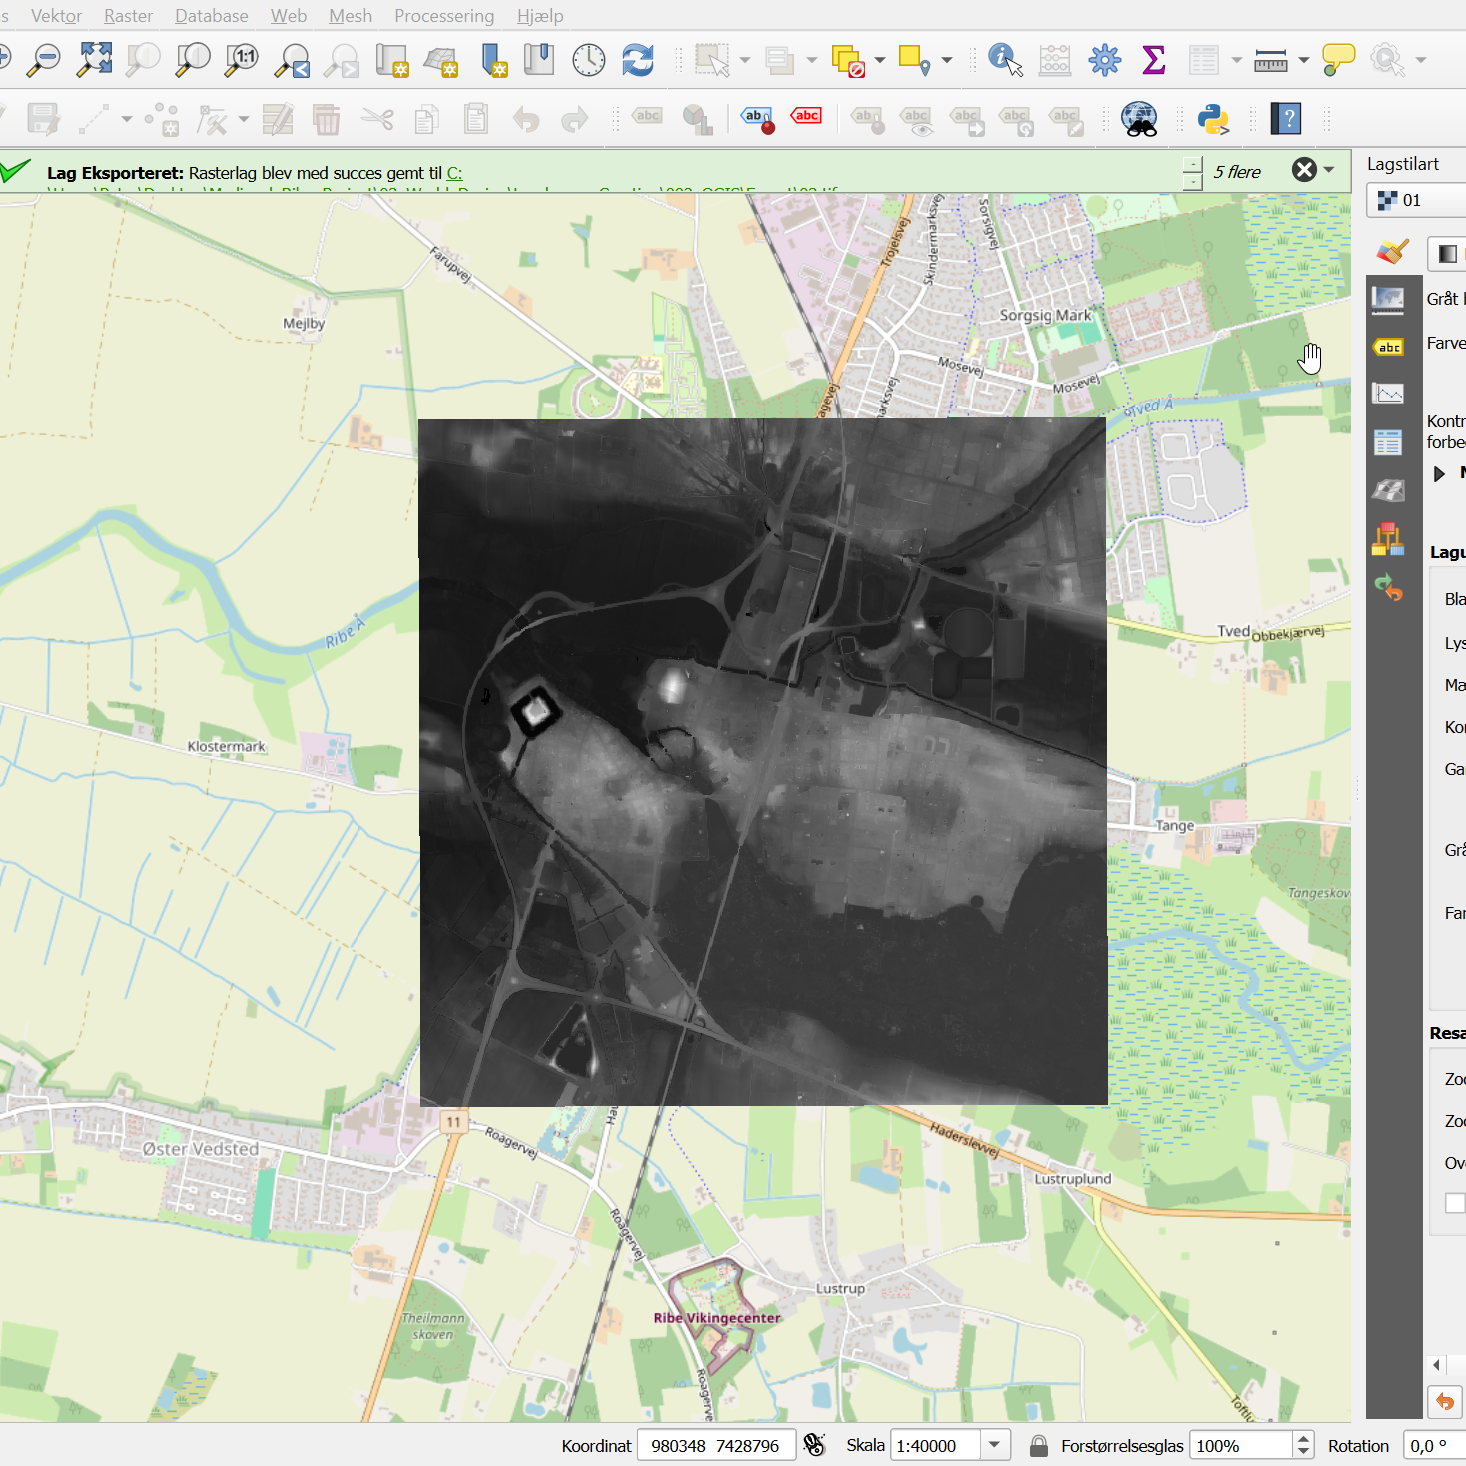
Task: Open the Skala scale dropdown
Action: point(995,1445)
